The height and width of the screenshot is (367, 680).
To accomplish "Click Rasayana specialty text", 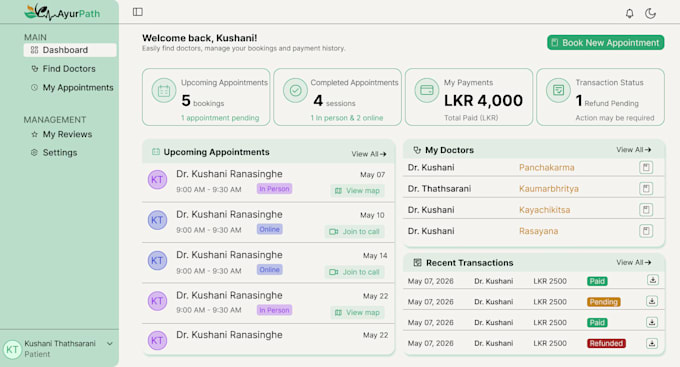I will [538, 231].
